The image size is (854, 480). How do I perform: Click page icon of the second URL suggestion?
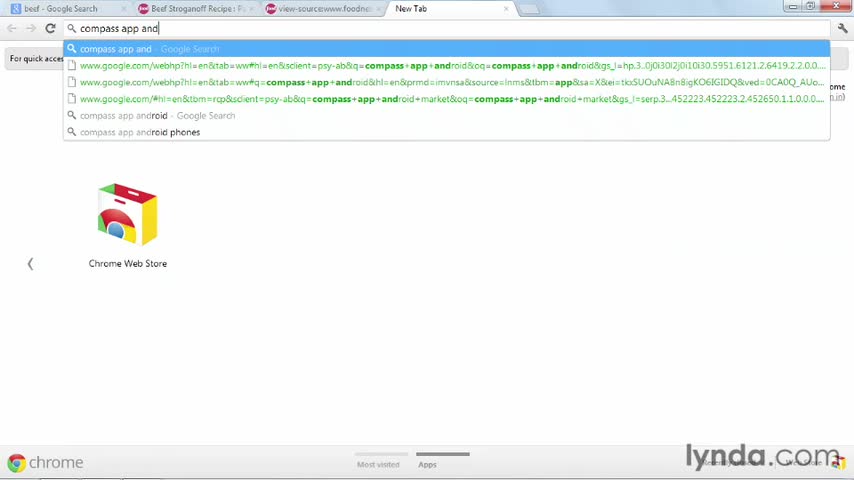[x=71, y=82]
